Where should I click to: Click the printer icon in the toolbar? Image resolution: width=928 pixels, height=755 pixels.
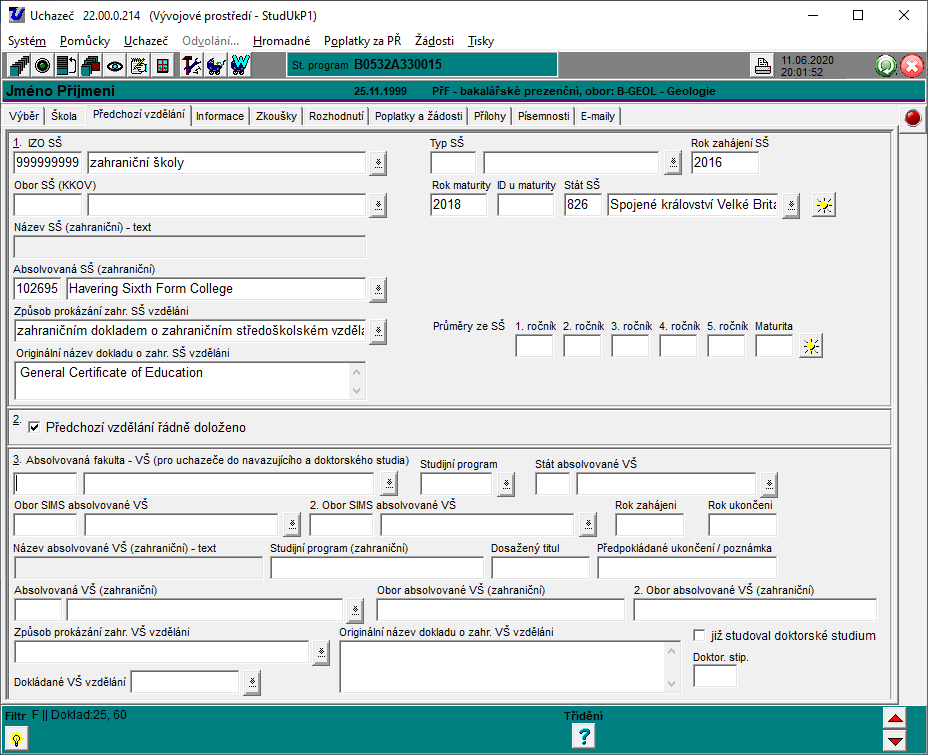coord(762,66)
